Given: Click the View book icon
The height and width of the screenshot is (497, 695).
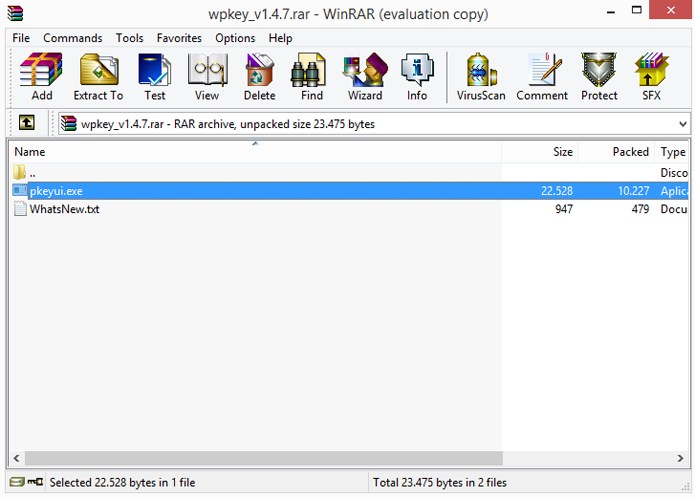Looking at the screenshot, I should pyautogui.click(x=207, y=77).
